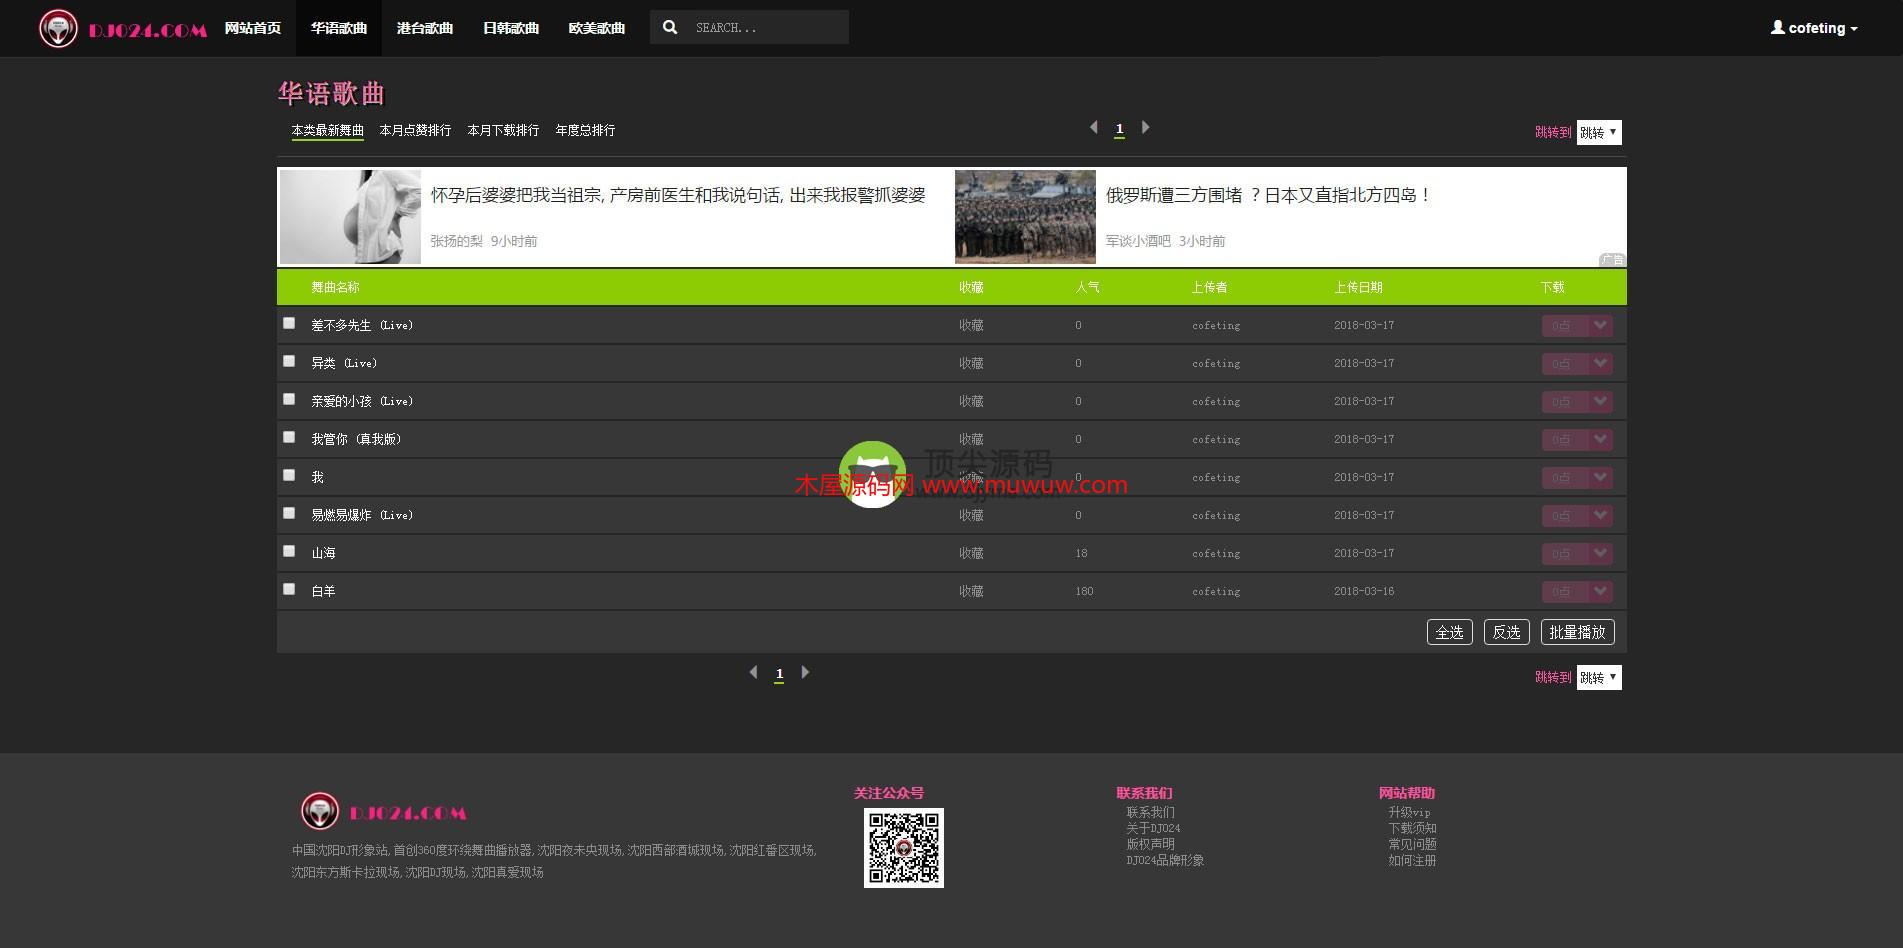Select the checkbox next to 山海
Image resolution: width=1903 pixels, height=948 pixels.
click(x=289, y=551)
